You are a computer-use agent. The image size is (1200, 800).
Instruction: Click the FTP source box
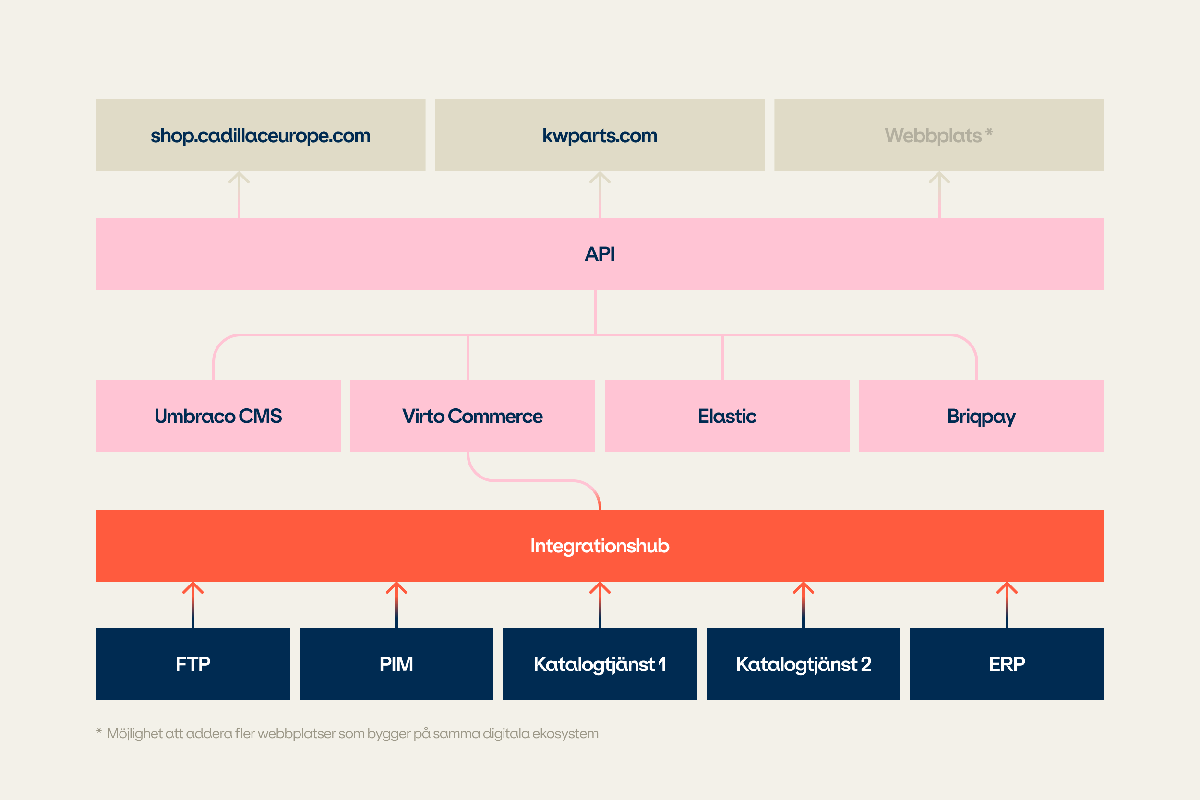click(x=193, y=664)
